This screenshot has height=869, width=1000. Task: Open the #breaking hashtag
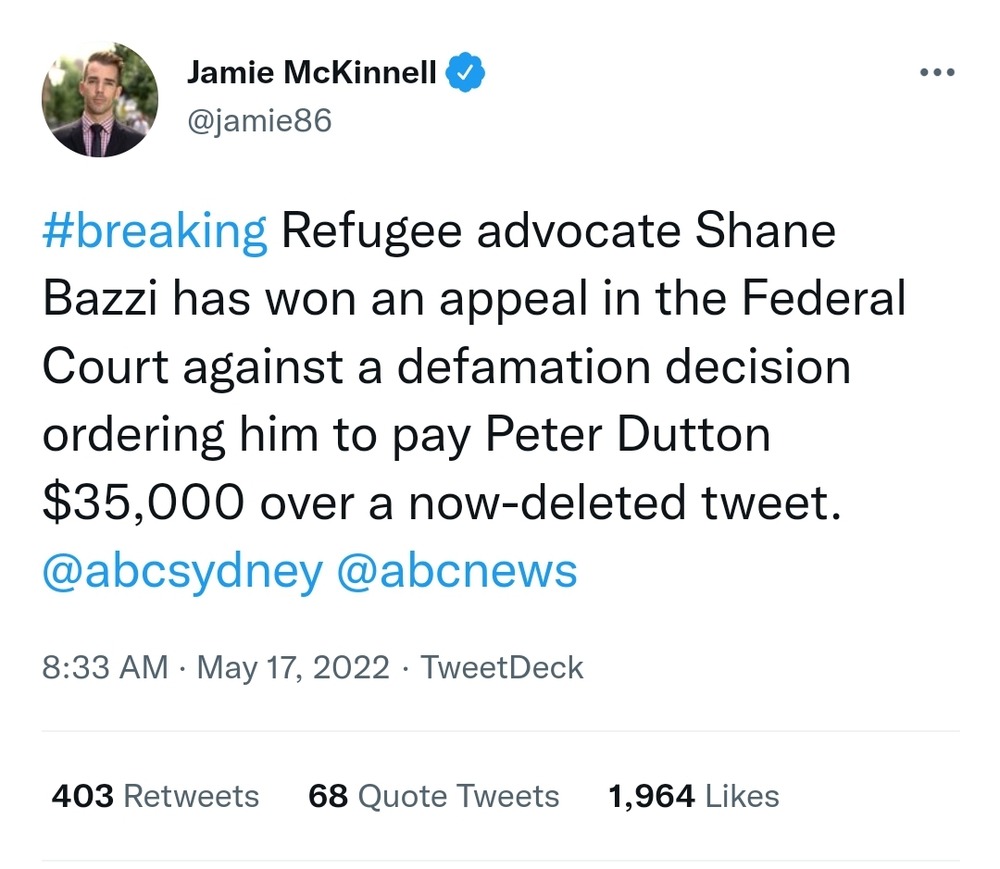155,232
